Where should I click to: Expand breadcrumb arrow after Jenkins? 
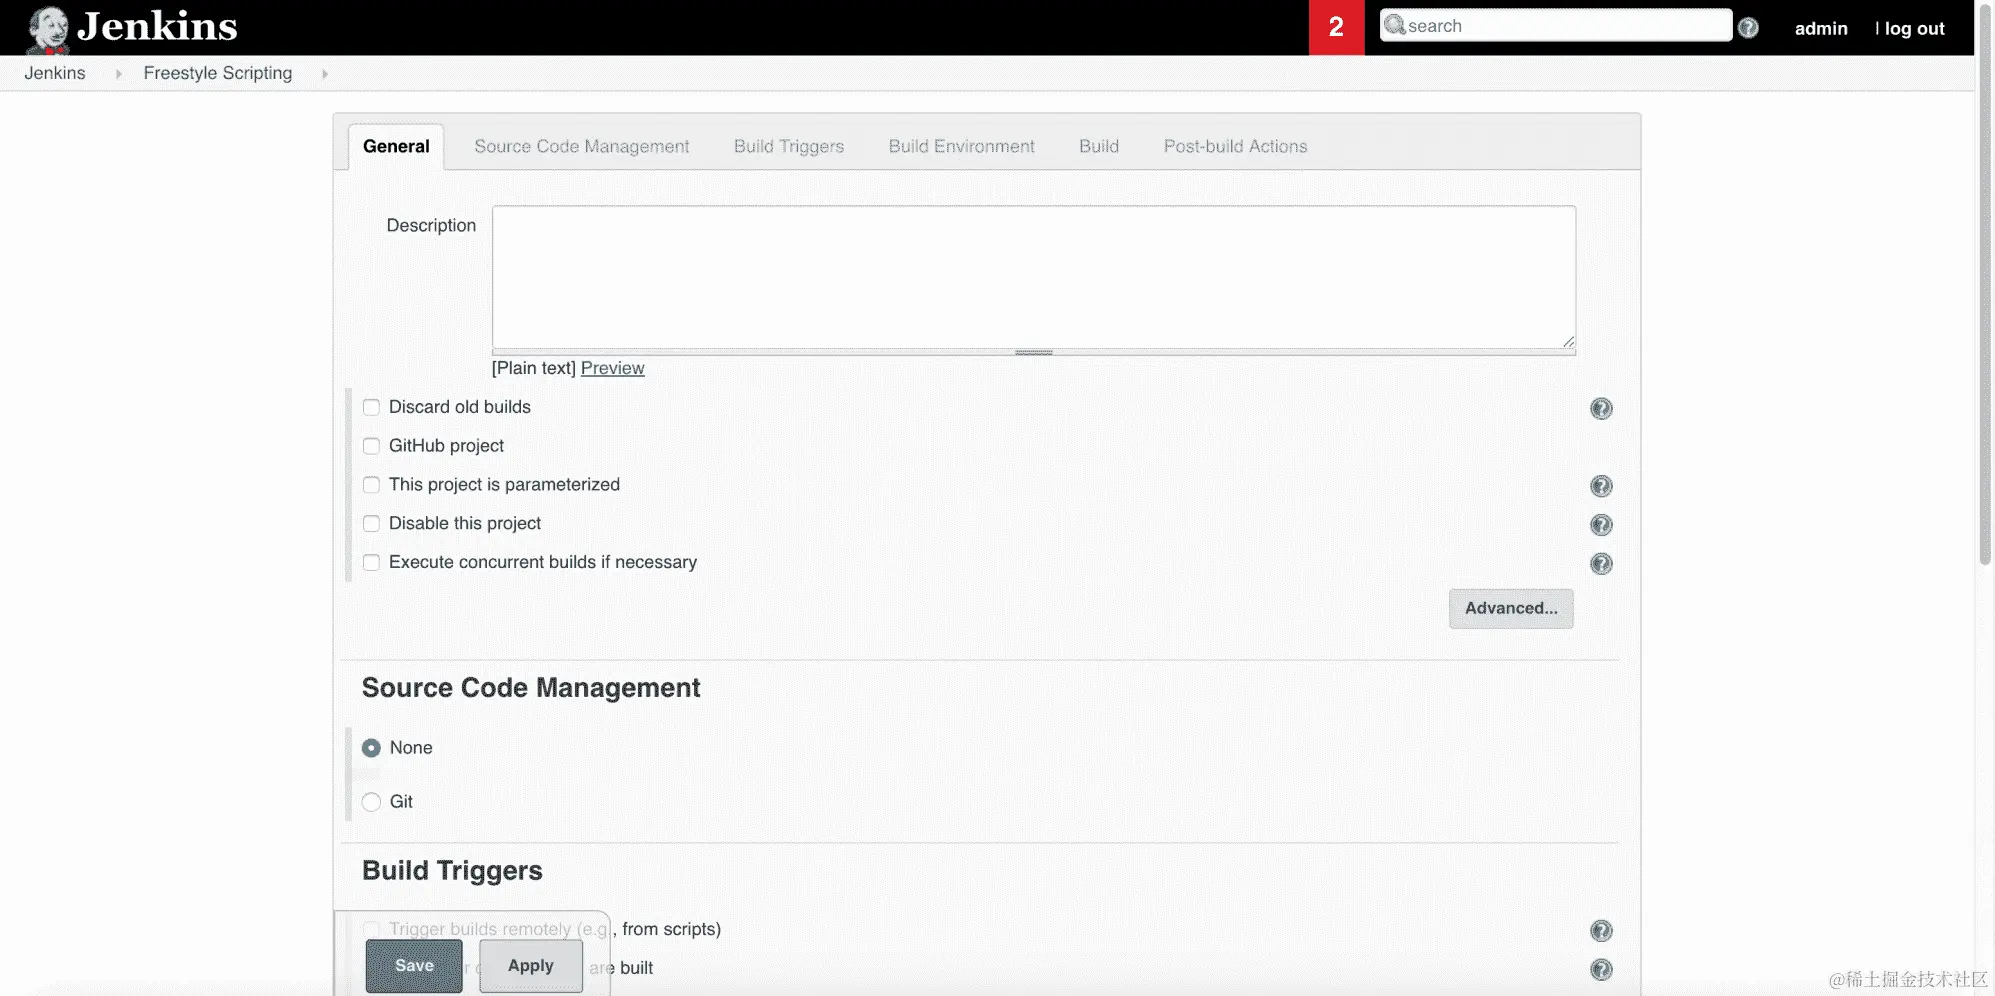tap(118, 74)
